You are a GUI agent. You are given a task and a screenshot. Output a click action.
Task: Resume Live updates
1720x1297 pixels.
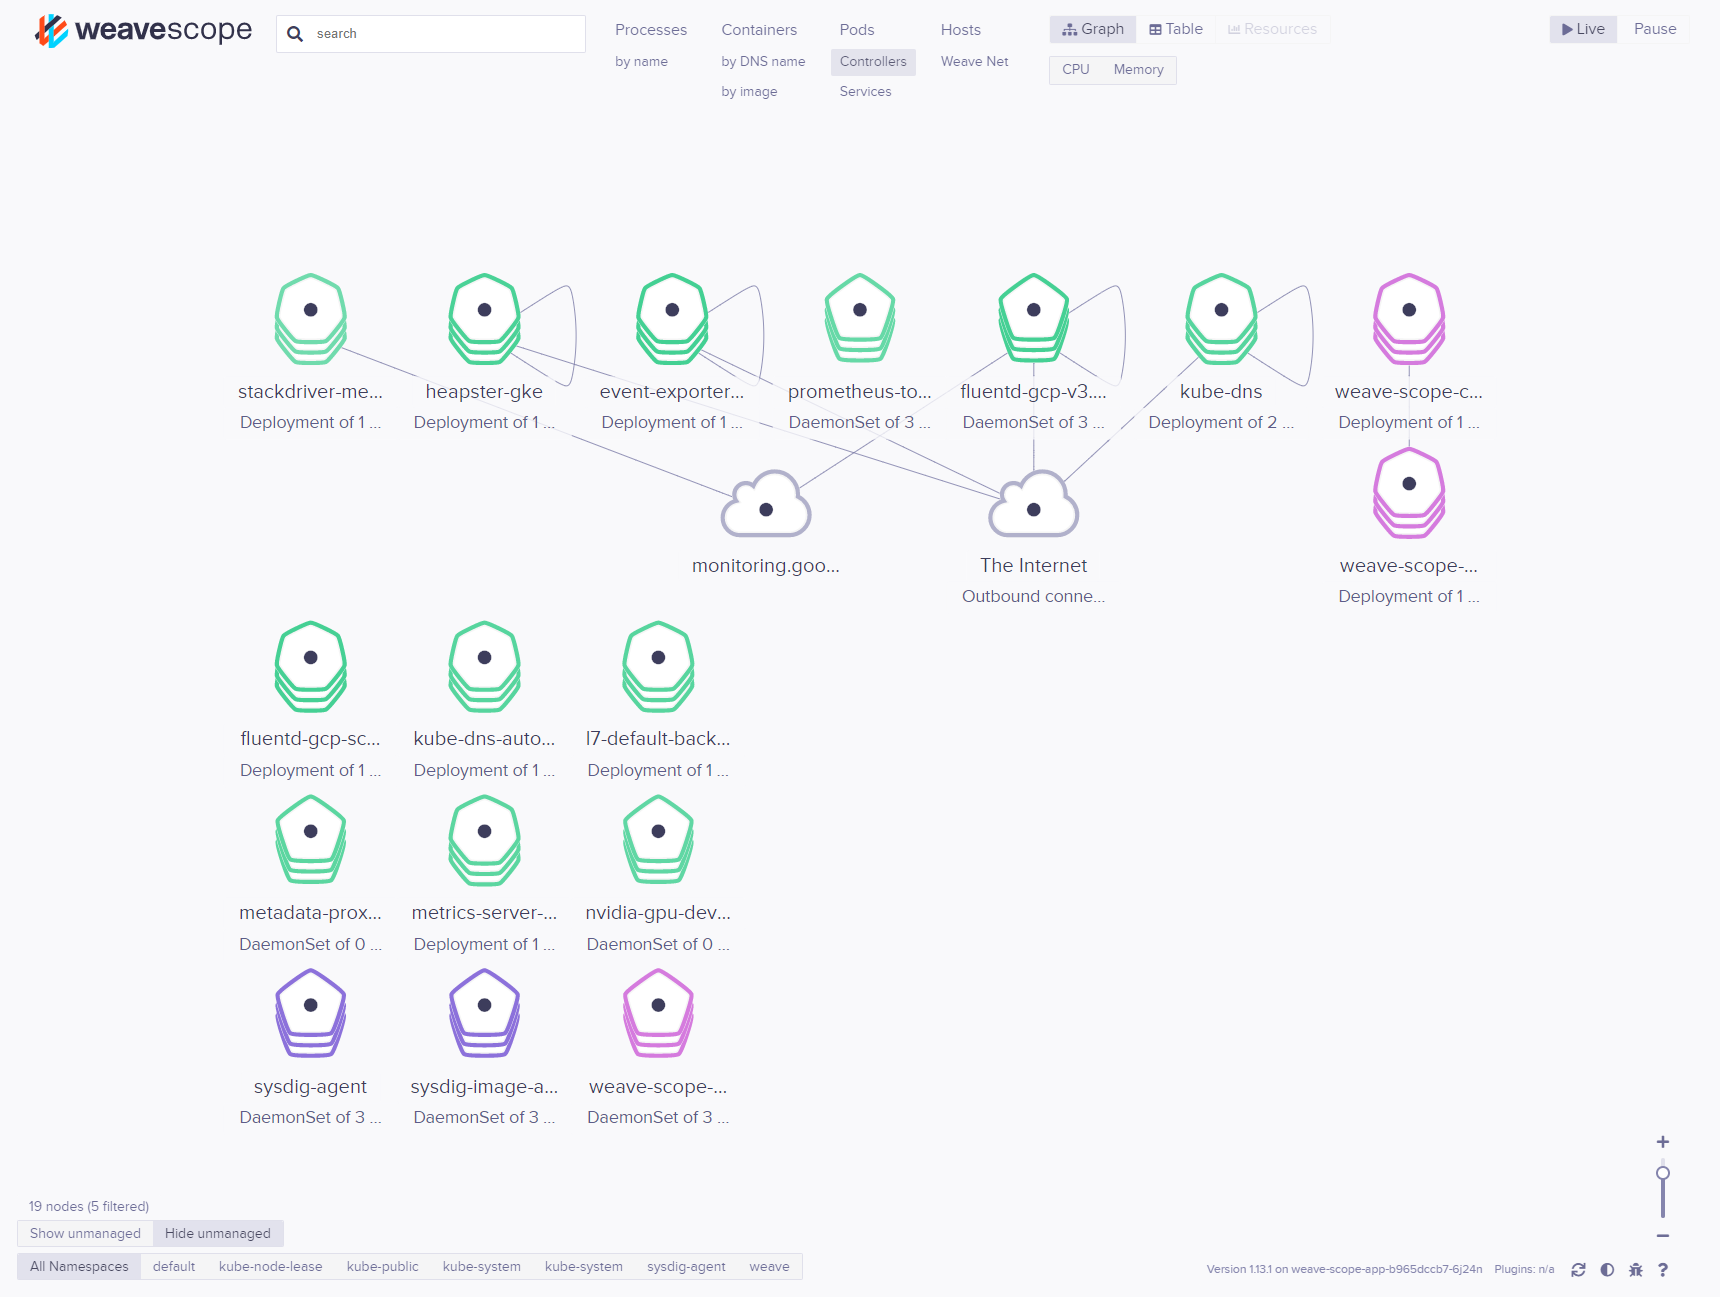coord(1583,29)
